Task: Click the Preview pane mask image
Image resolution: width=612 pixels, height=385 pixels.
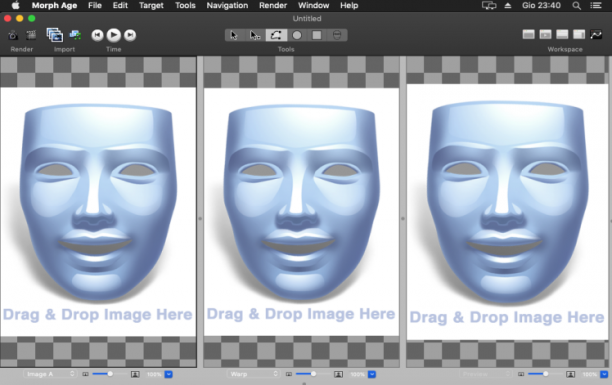Action: (x=507, y=212)
